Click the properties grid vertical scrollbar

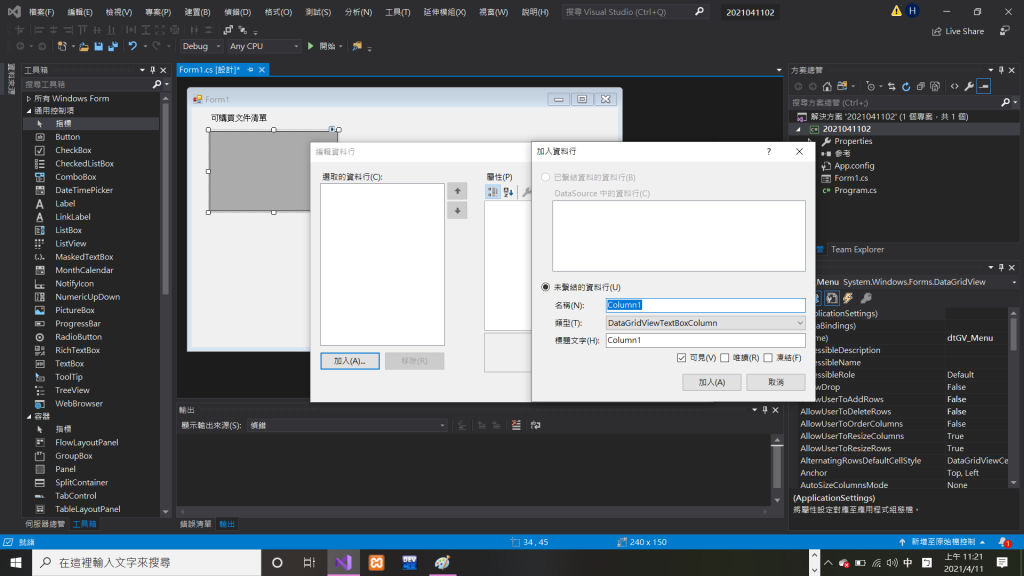tap(1014, 398)
